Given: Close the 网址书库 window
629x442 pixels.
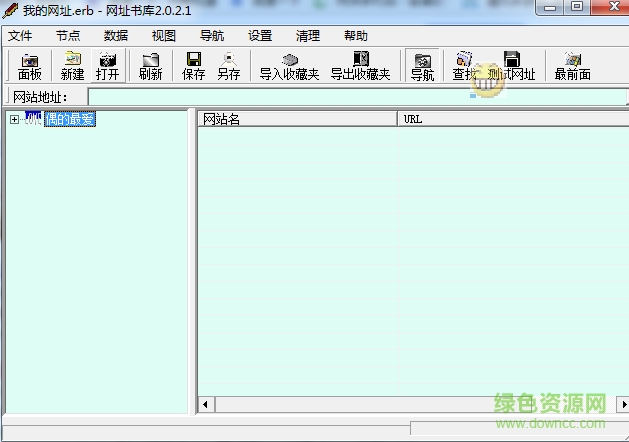Looking at the screenshot, I should tap(611, 7).
